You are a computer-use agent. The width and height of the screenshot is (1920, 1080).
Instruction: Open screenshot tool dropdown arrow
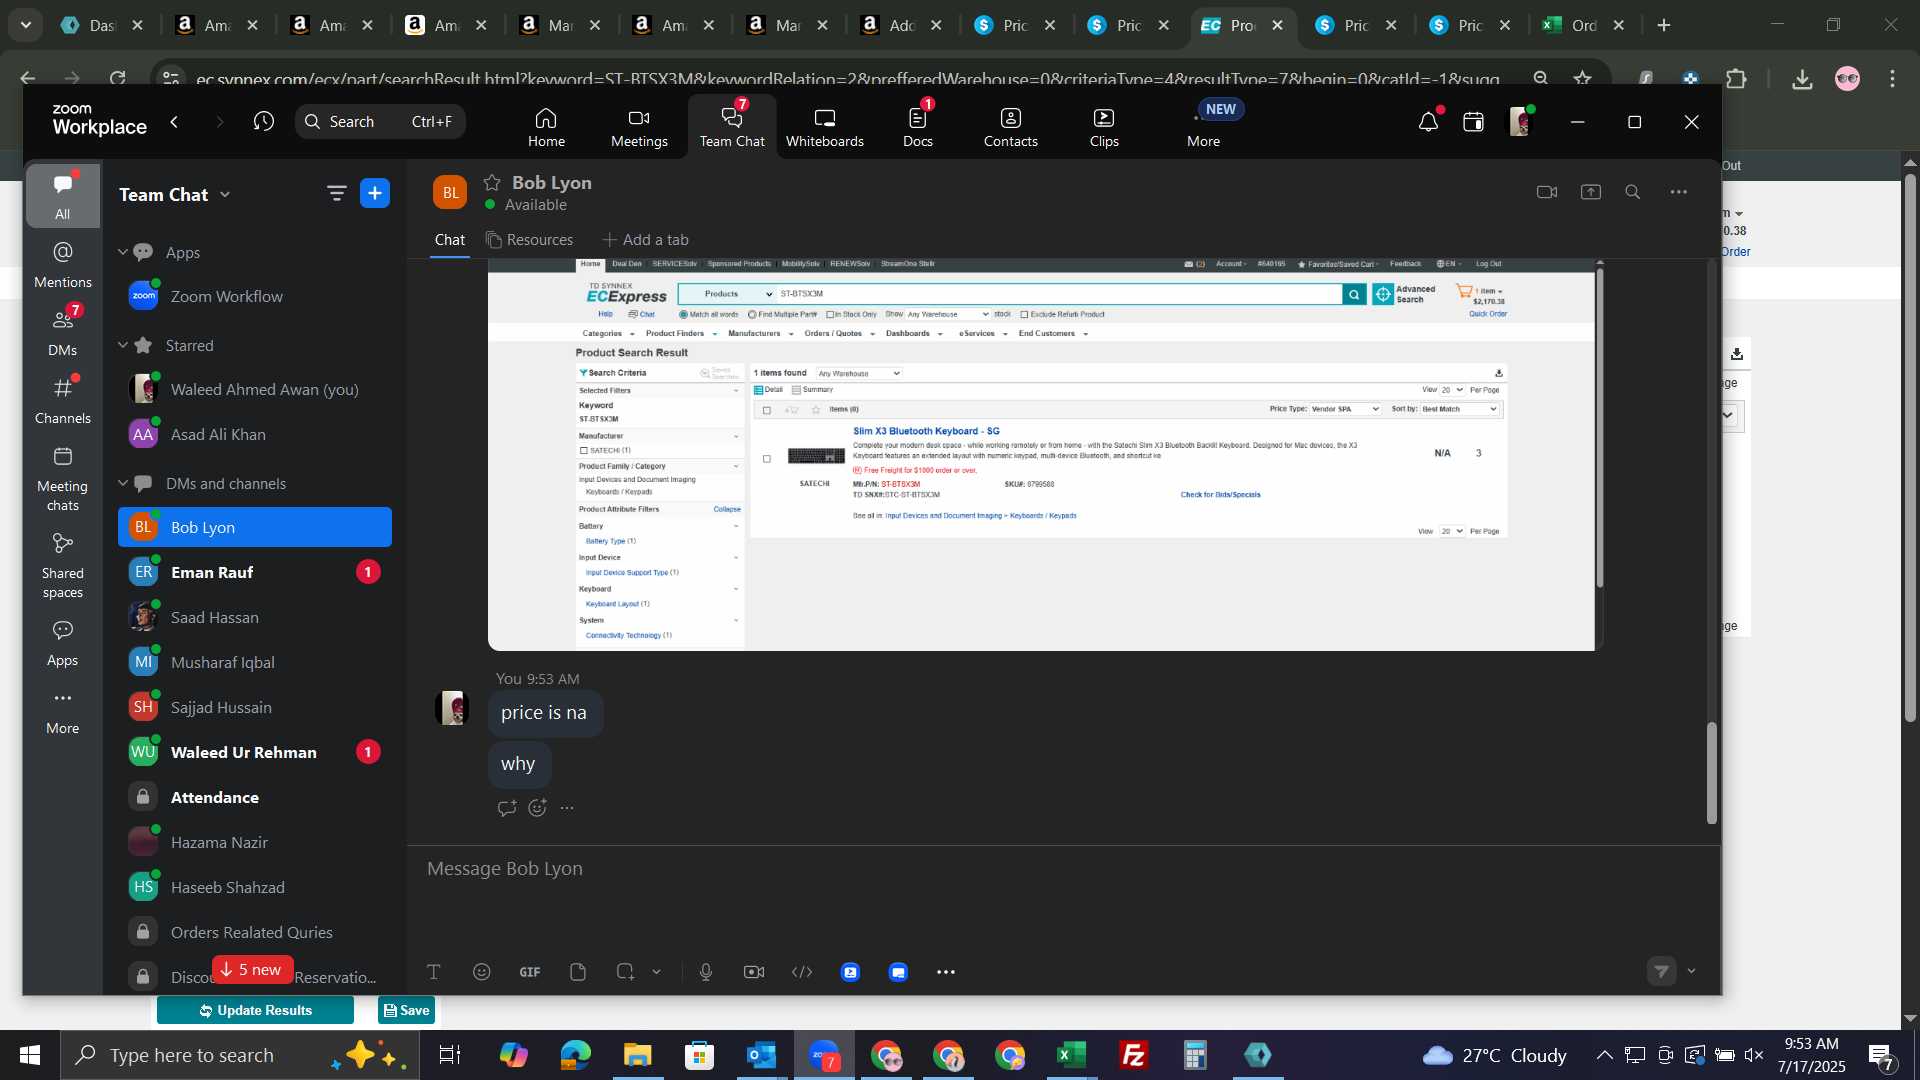[657, 972]
